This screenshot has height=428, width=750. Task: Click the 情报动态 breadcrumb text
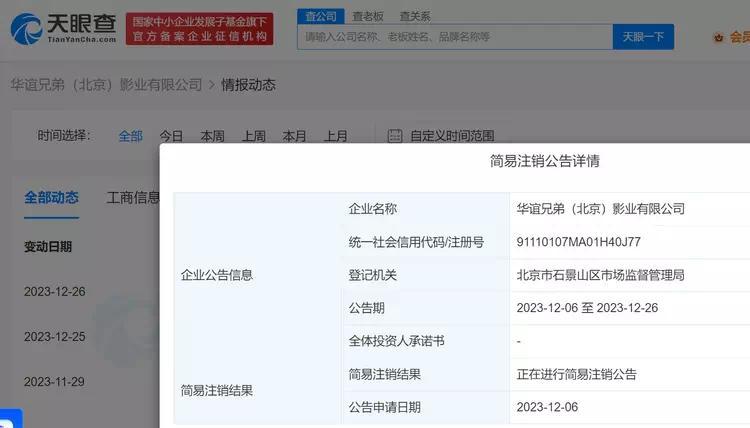pos(248,85)
